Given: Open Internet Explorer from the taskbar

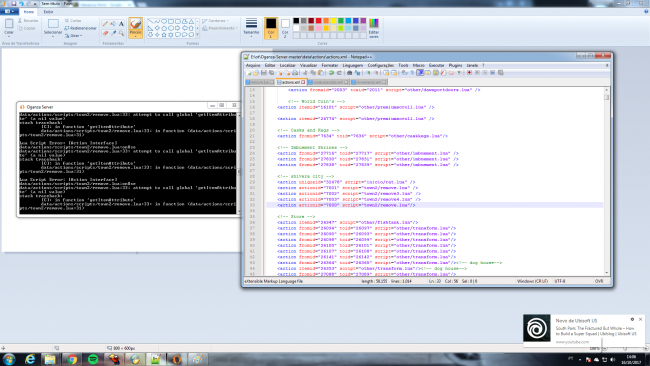Looking at the screenshot, I should click(x=30, y=359).
